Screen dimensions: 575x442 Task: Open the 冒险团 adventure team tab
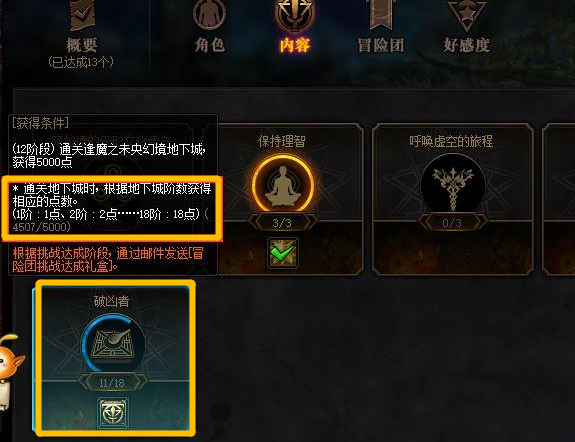381,45
